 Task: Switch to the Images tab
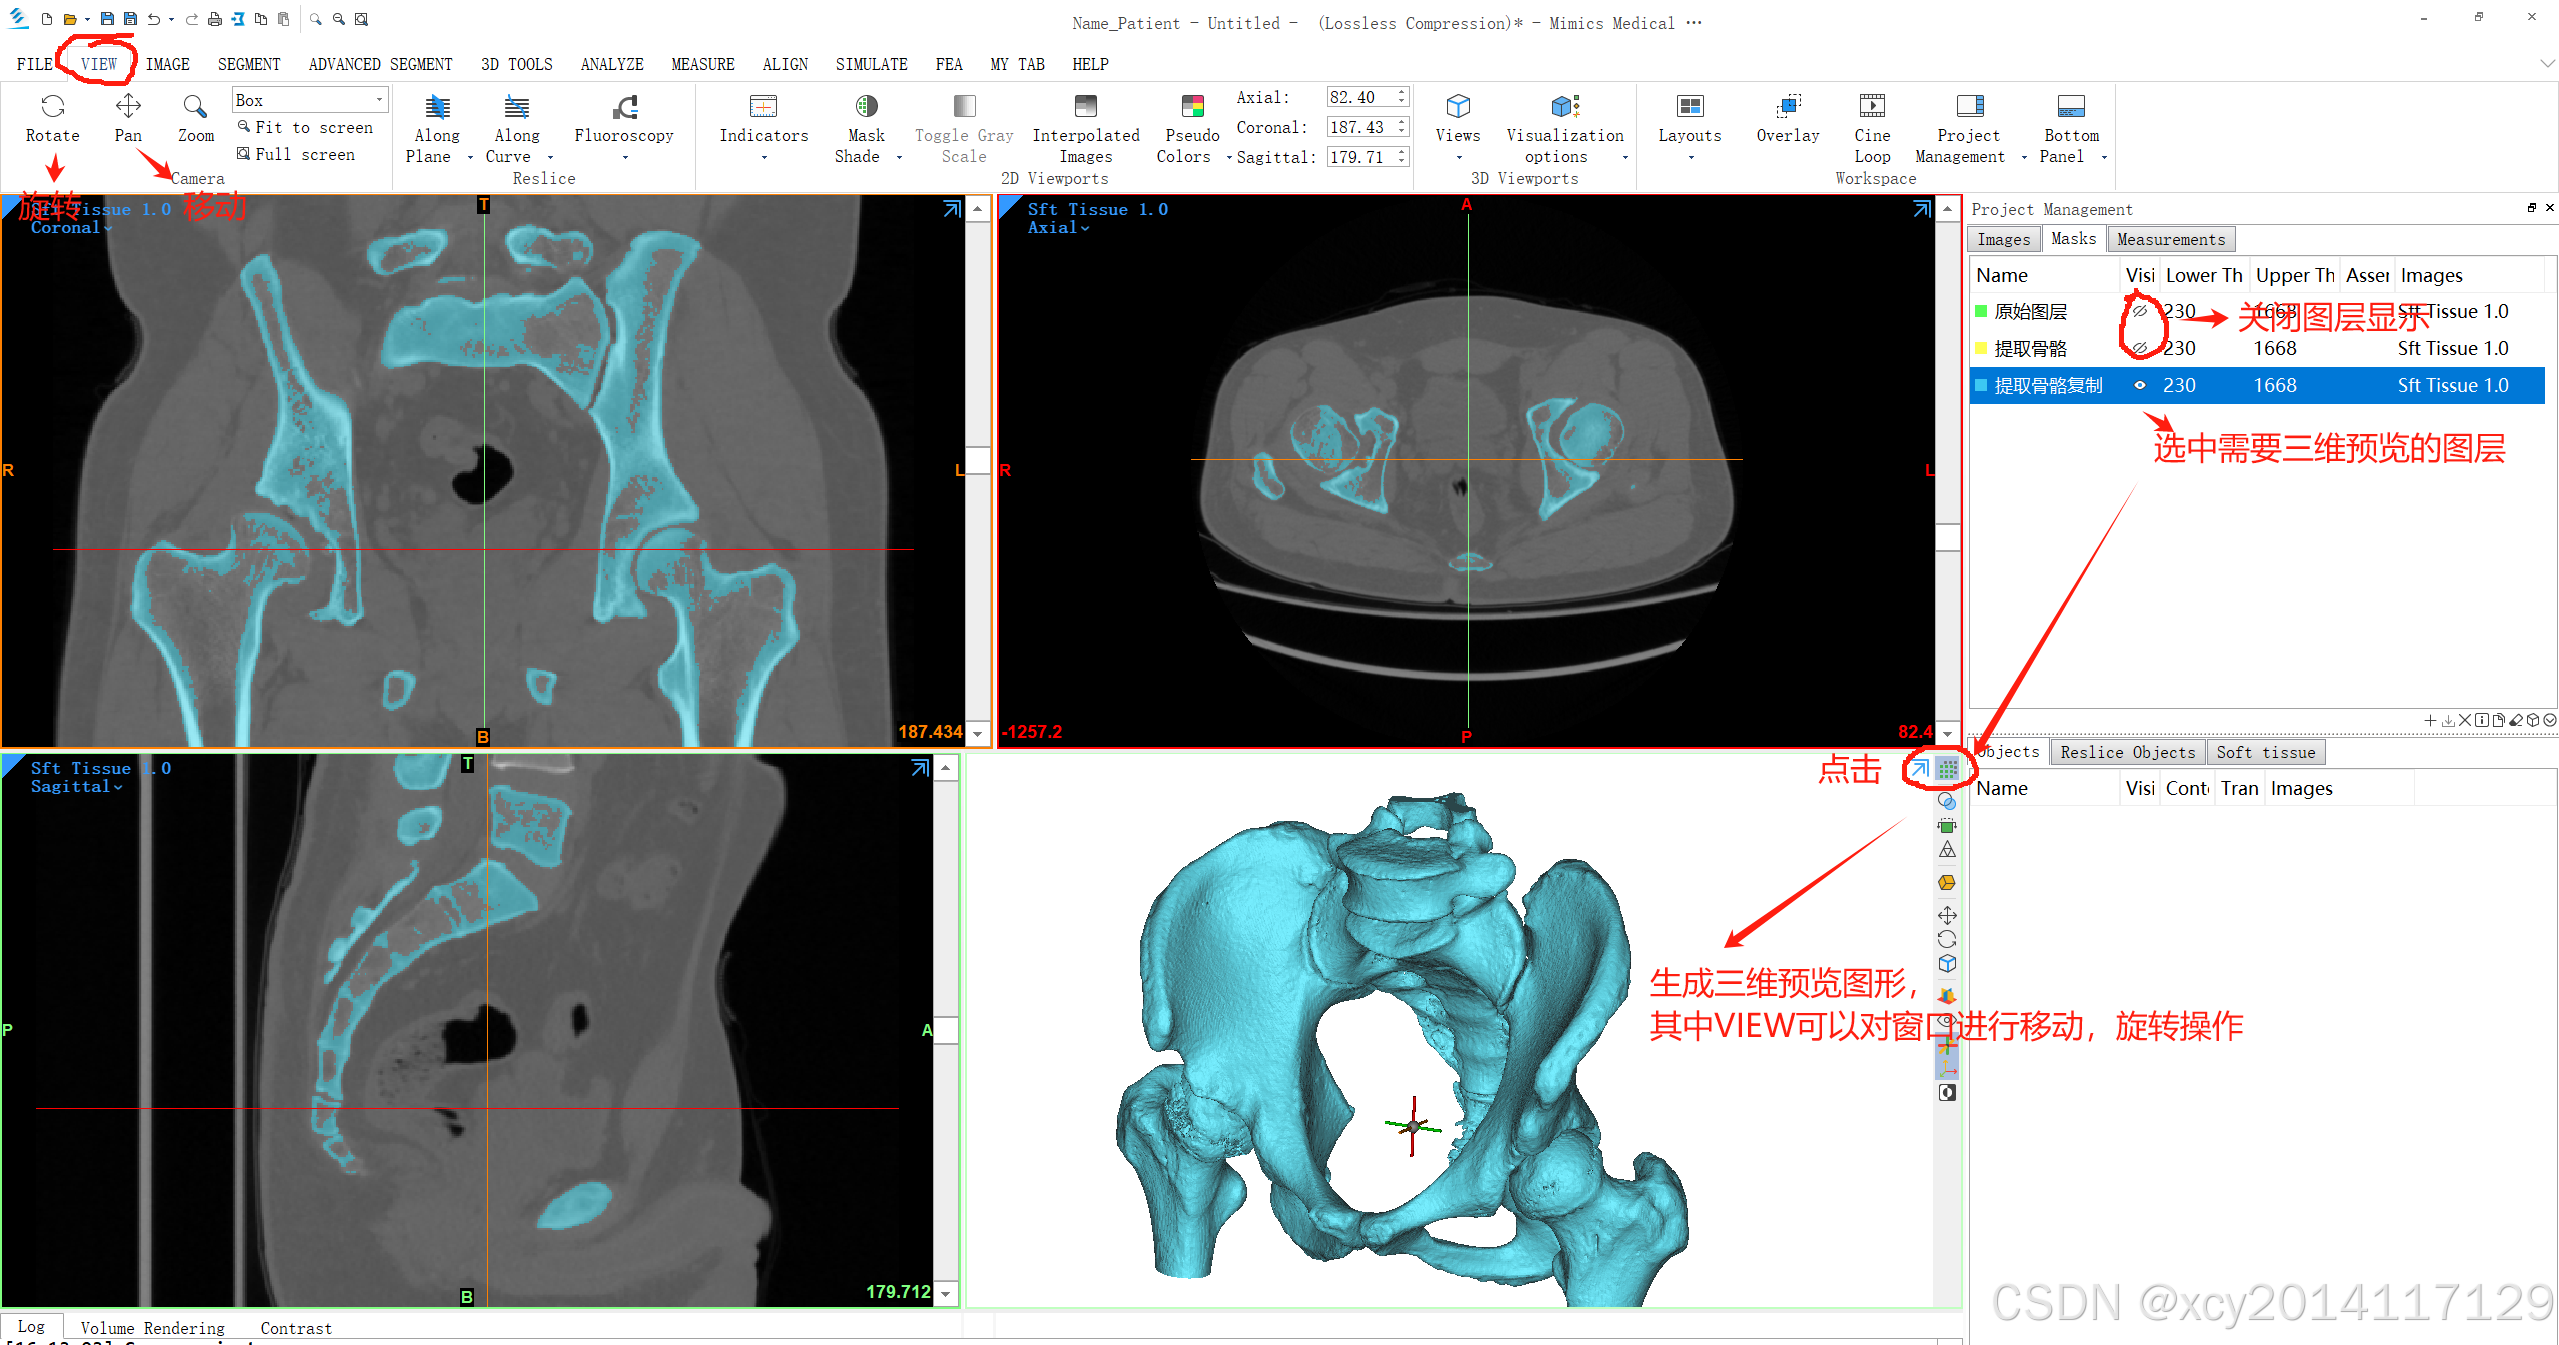coord(2003,239)
